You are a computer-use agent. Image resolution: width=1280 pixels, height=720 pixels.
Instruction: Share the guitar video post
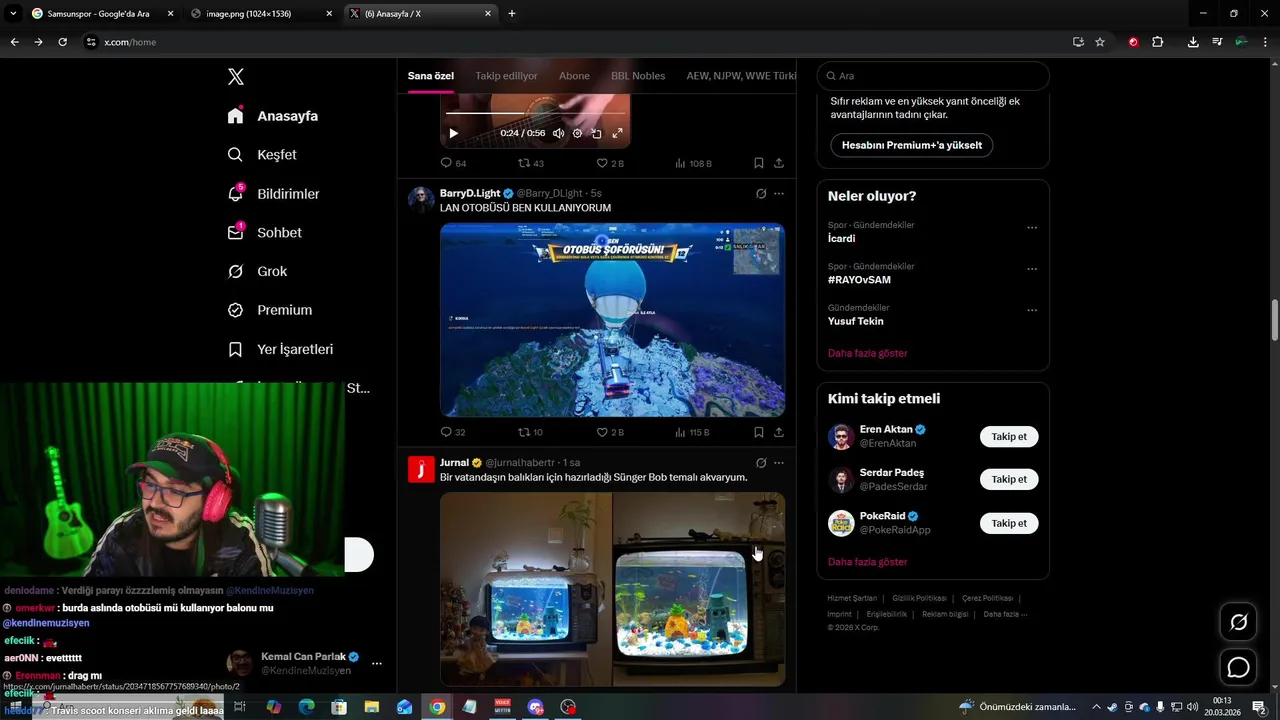[x=779, y=163]
